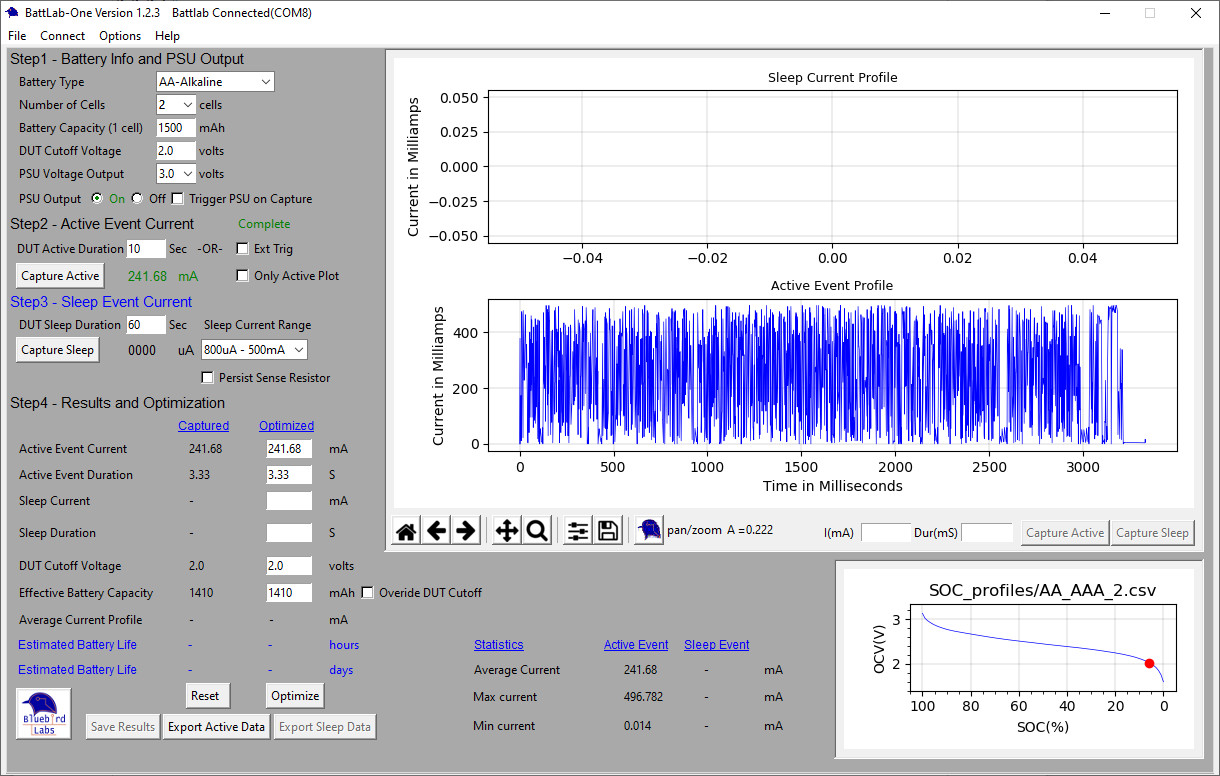Select the zoom magnifier tool
The height and width of the screenshot is (776, 1220).
pyautogui.click(x=537, y=531)
